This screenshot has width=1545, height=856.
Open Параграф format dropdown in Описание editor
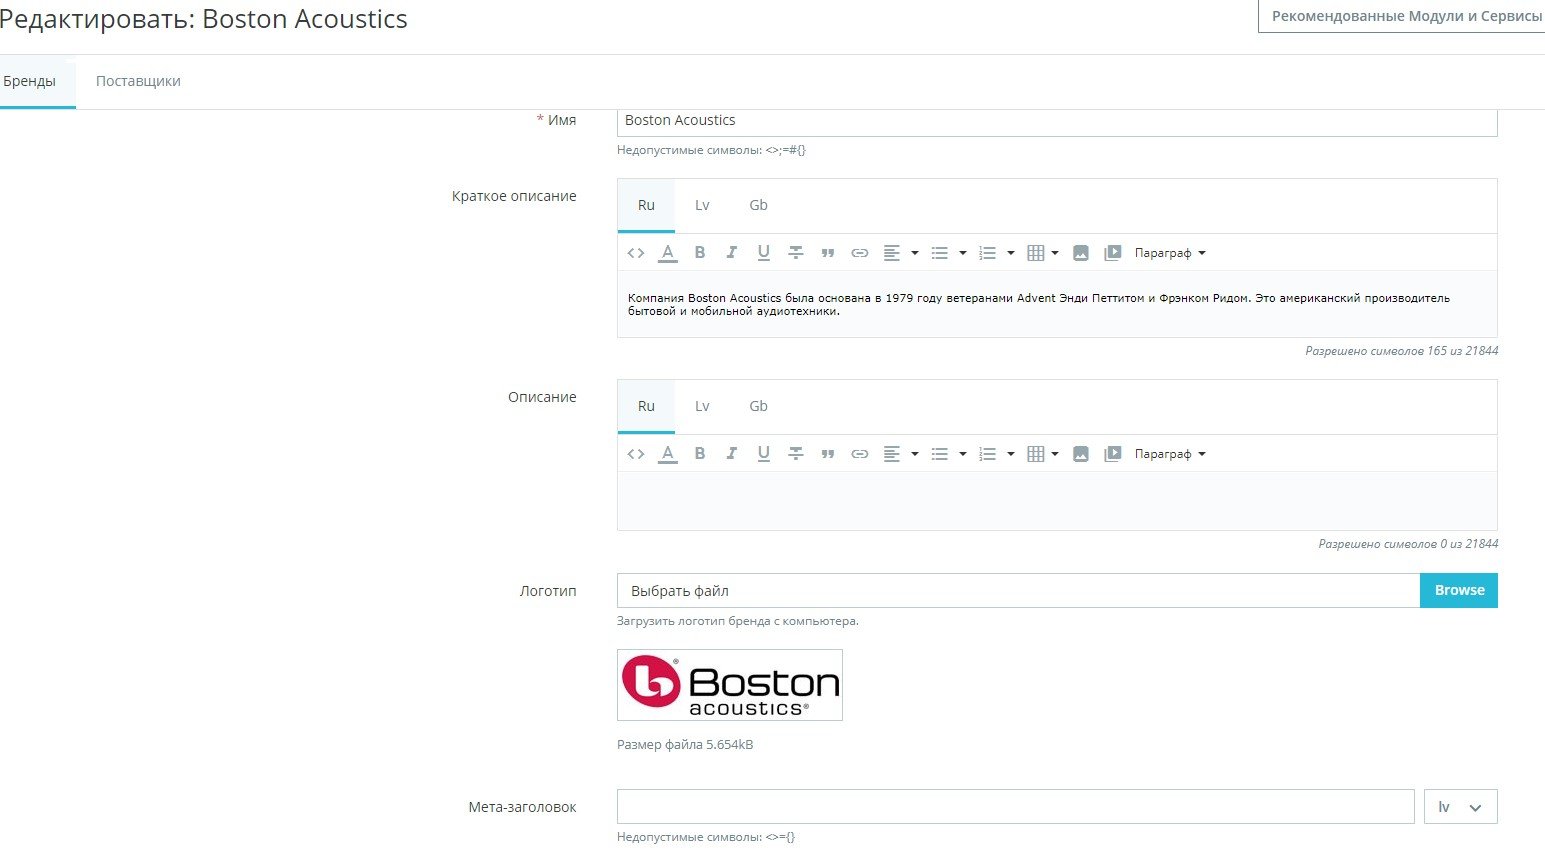pos(1170,454)
